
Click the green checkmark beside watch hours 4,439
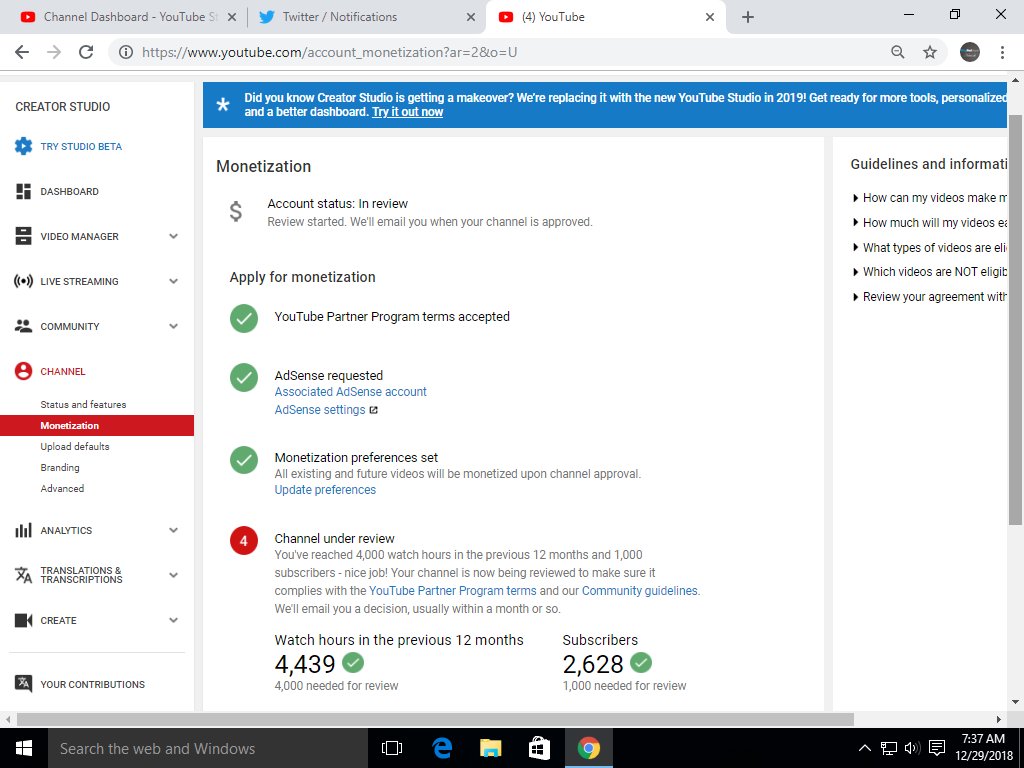tap(353, 663)
